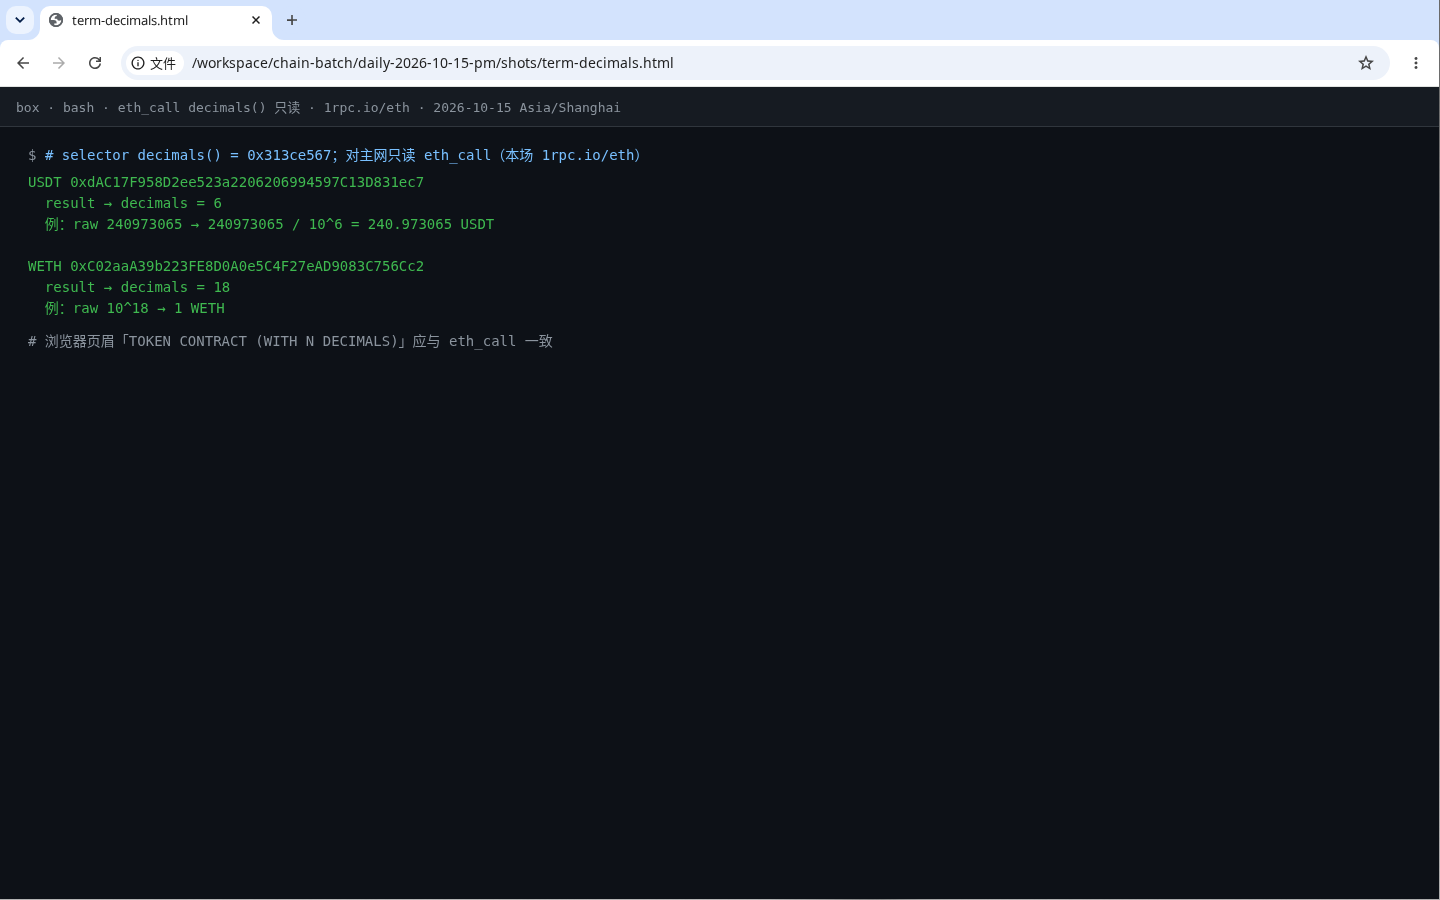Expand the tab search dropdown arrow
Viewport: 1440px width, 900px height.
coord(20,20)
